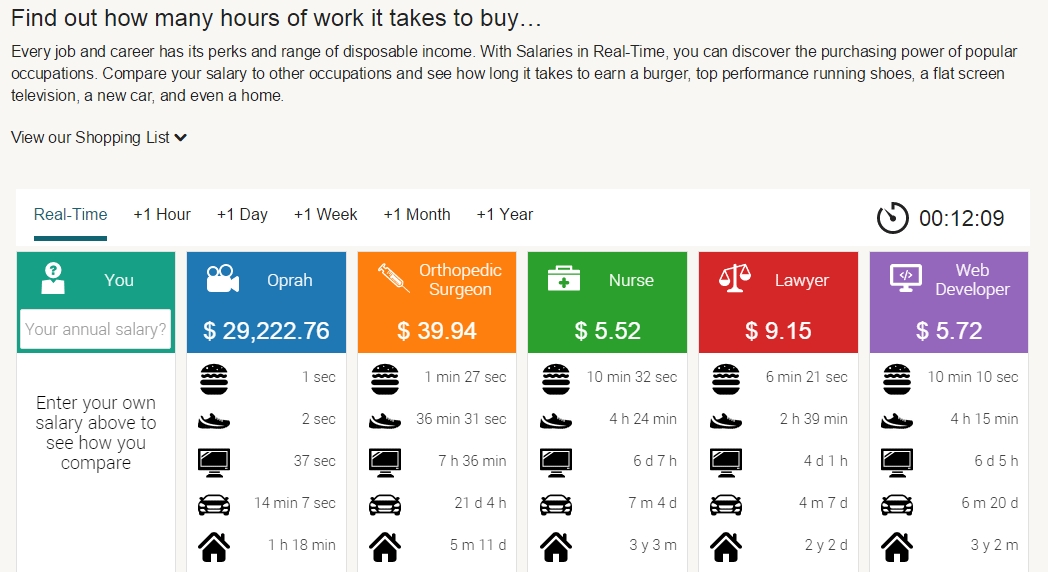Click the burger icon in Oprah column
The image size is (1048, 572).
pos(214,379)
